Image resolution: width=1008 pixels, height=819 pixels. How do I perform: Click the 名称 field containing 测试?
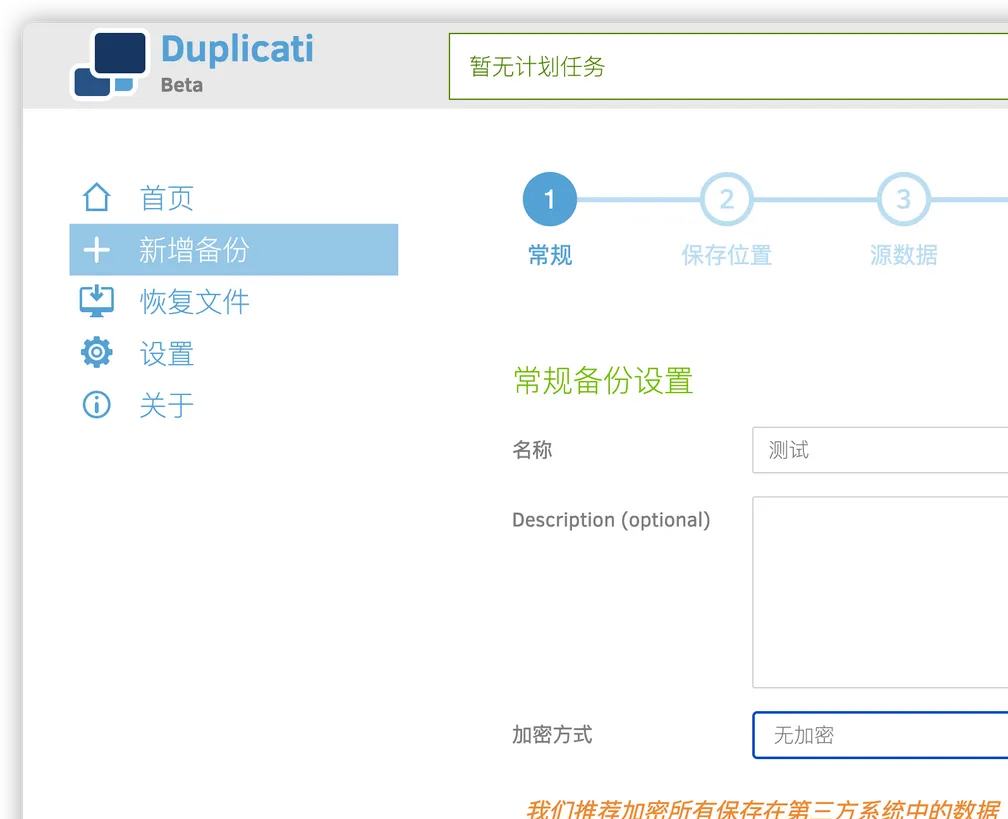click(880, 450)
